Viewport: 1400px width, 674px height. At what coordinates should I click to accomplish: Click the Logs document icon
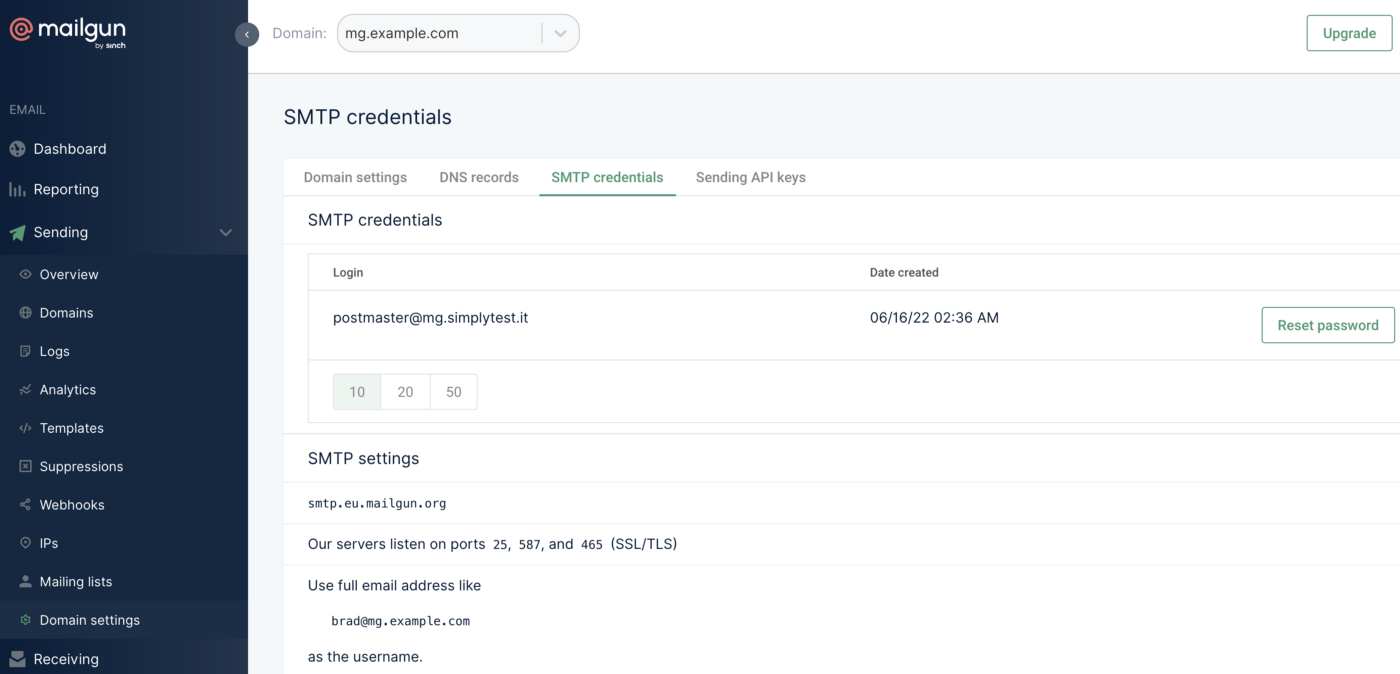click(x=26, y=351)
